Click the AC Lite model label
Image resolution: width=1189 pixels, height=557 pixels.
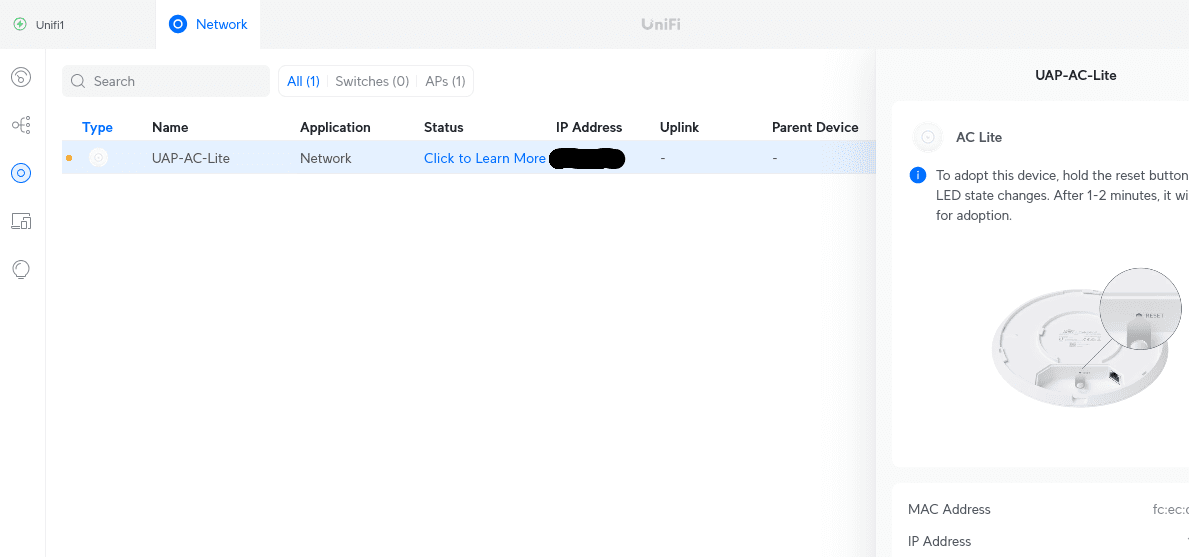979,137
